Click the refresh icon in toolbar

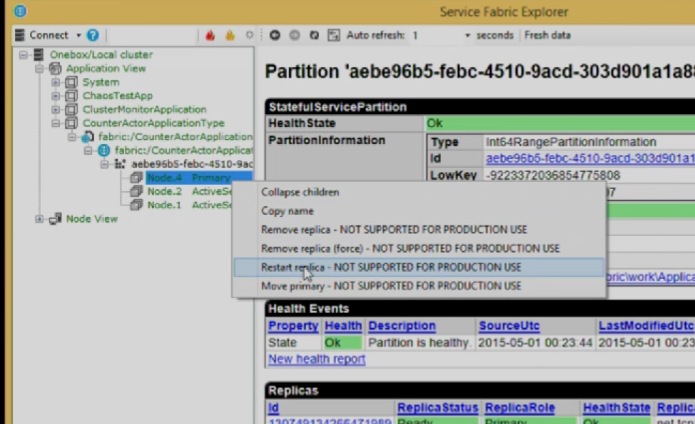pyautogui.click(x=314, y=35)
